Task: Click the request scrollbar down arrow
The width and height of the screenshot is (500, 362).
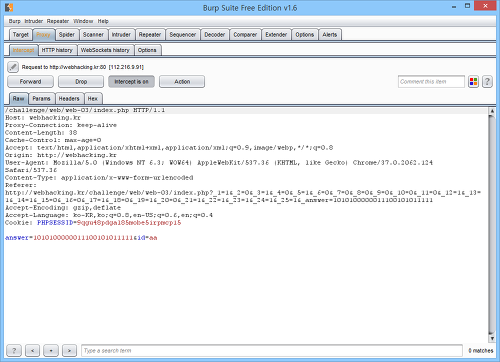Action: click(x=492, y=338)
